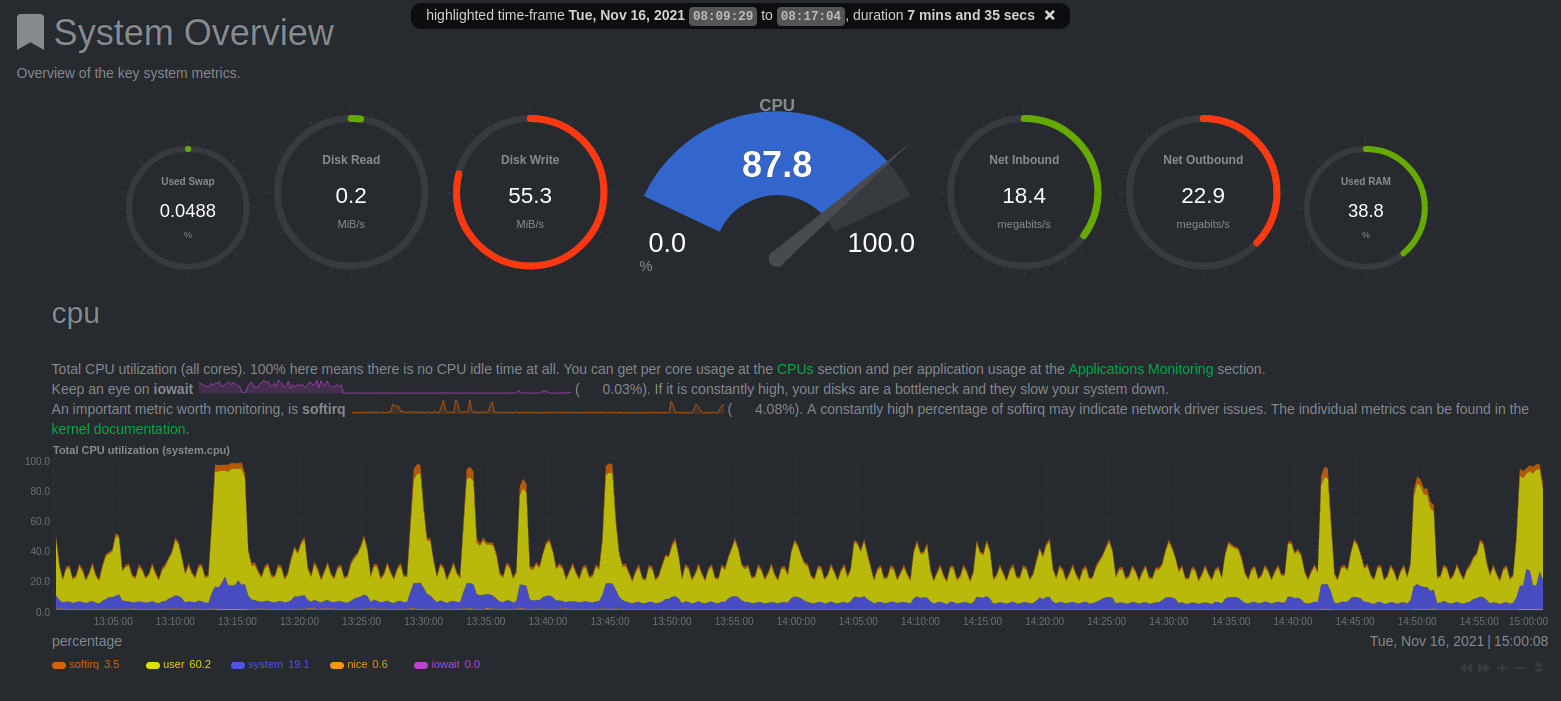
Task: Click the chart vertical resize handle icon
Action: (1539, 668)
